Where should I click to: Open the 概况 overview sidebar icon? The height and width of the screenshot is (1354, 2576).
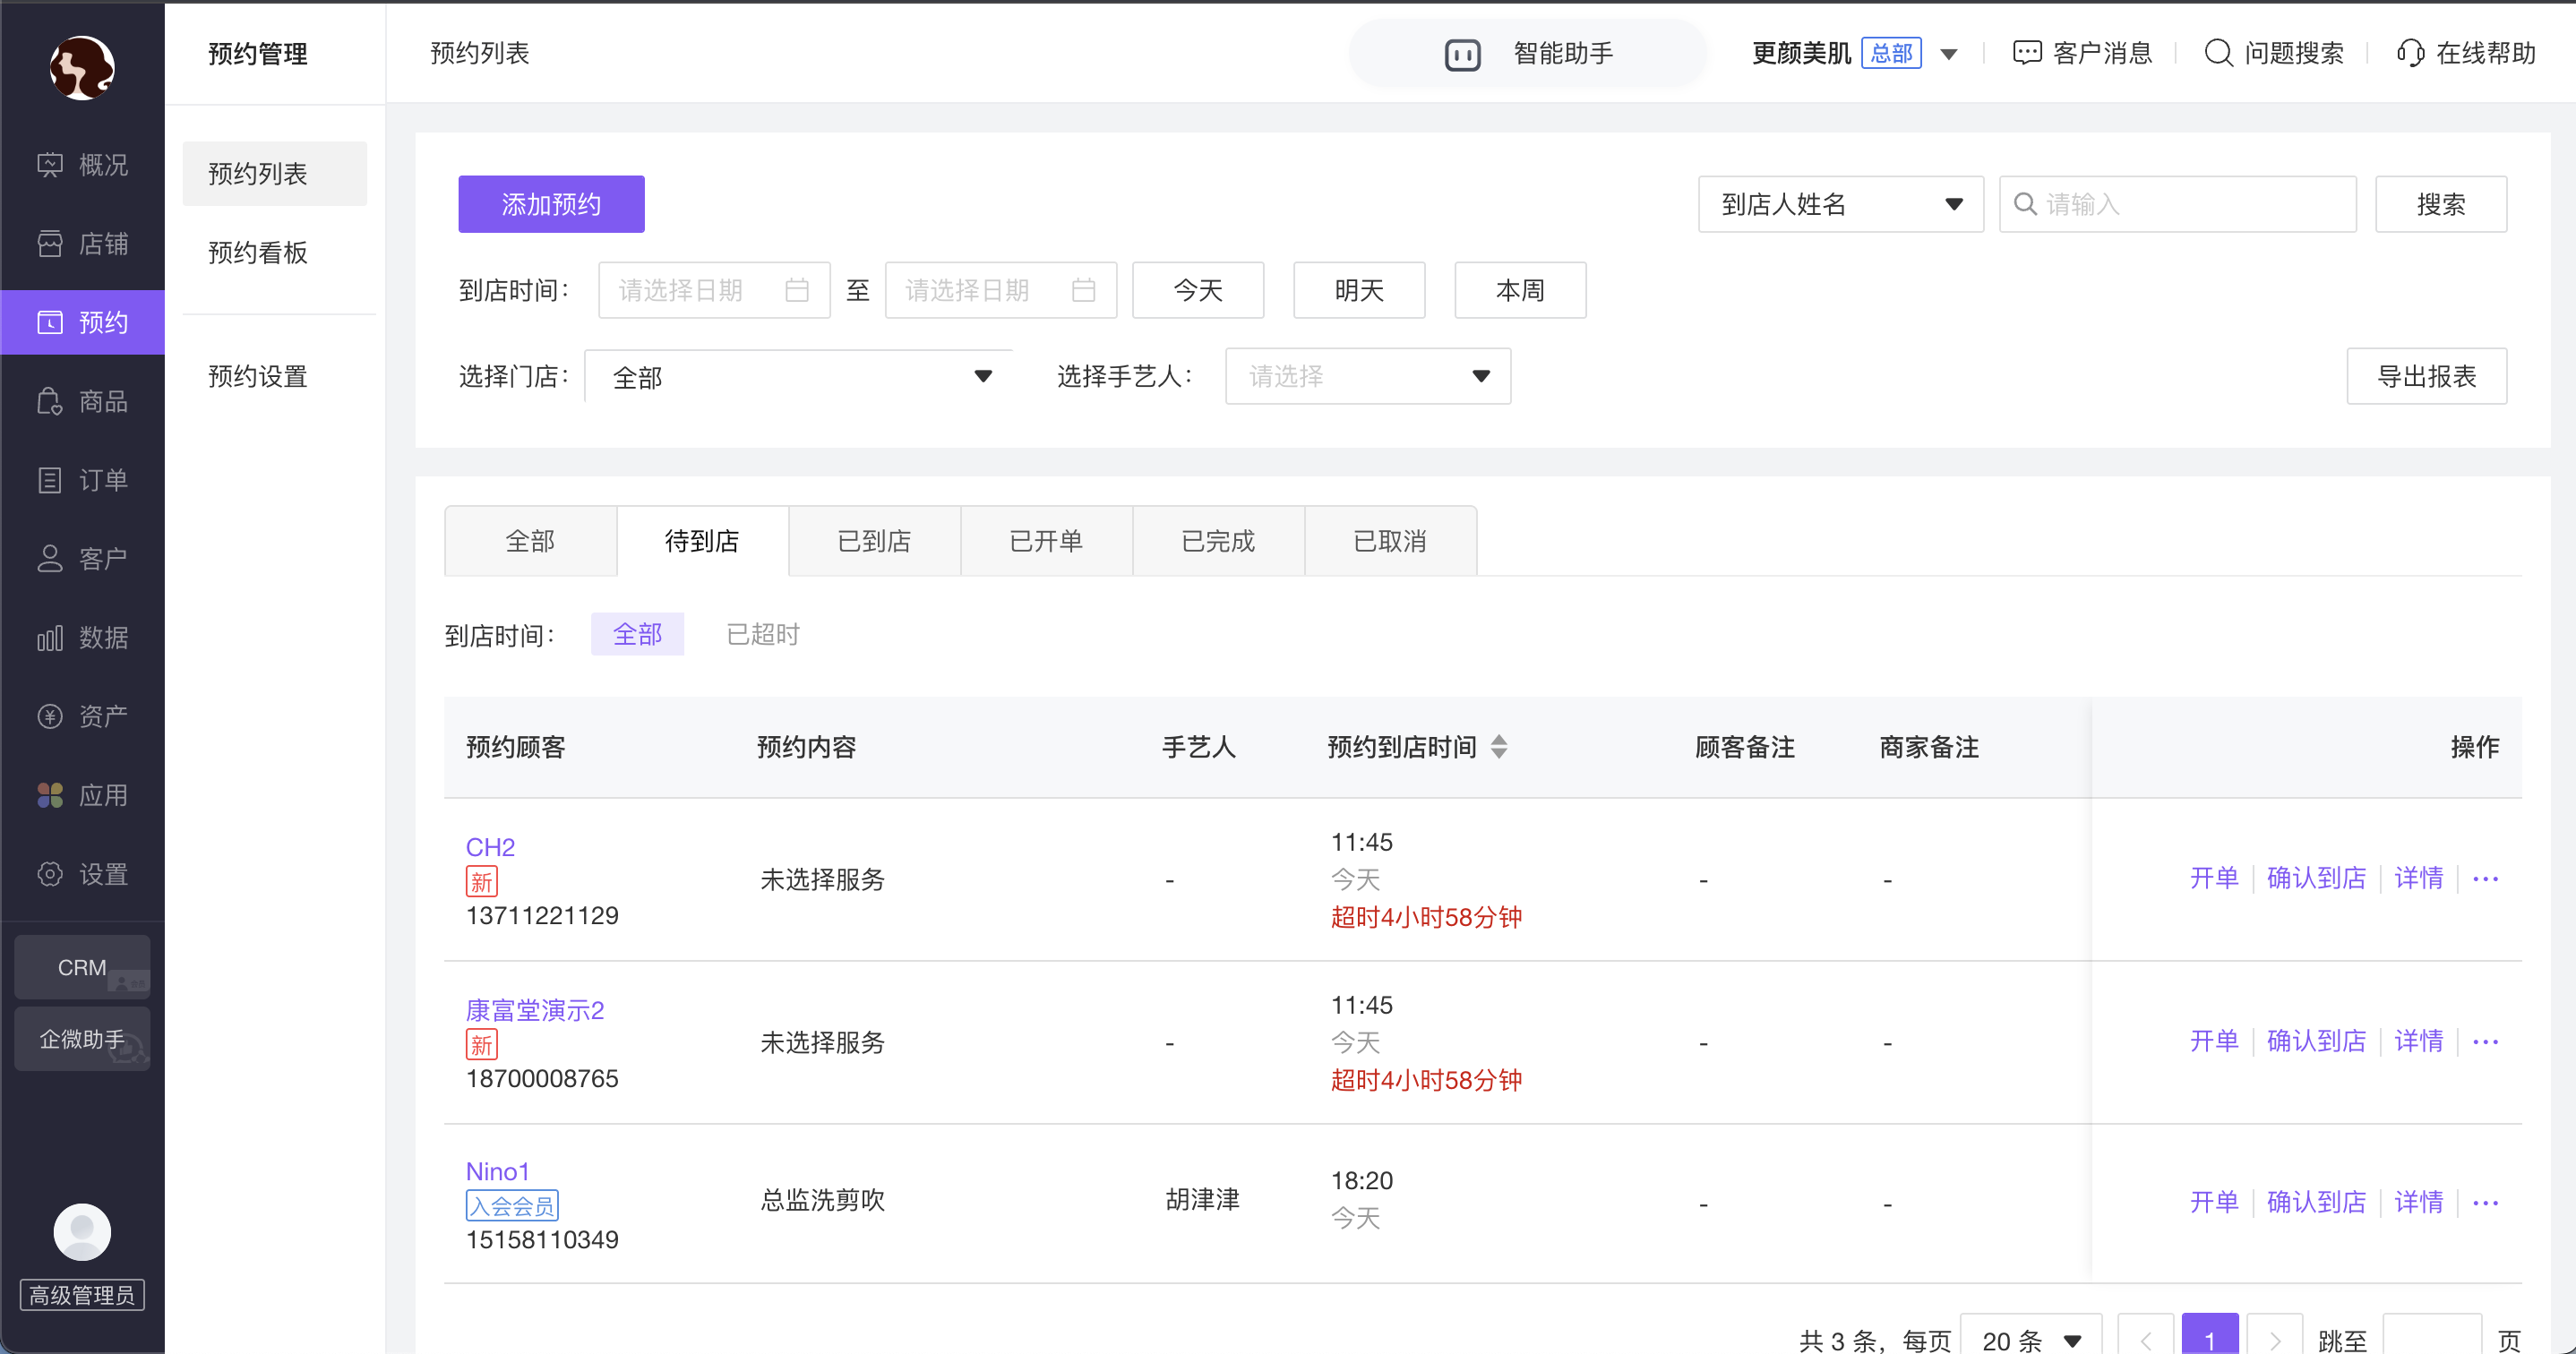pos(50,165)
